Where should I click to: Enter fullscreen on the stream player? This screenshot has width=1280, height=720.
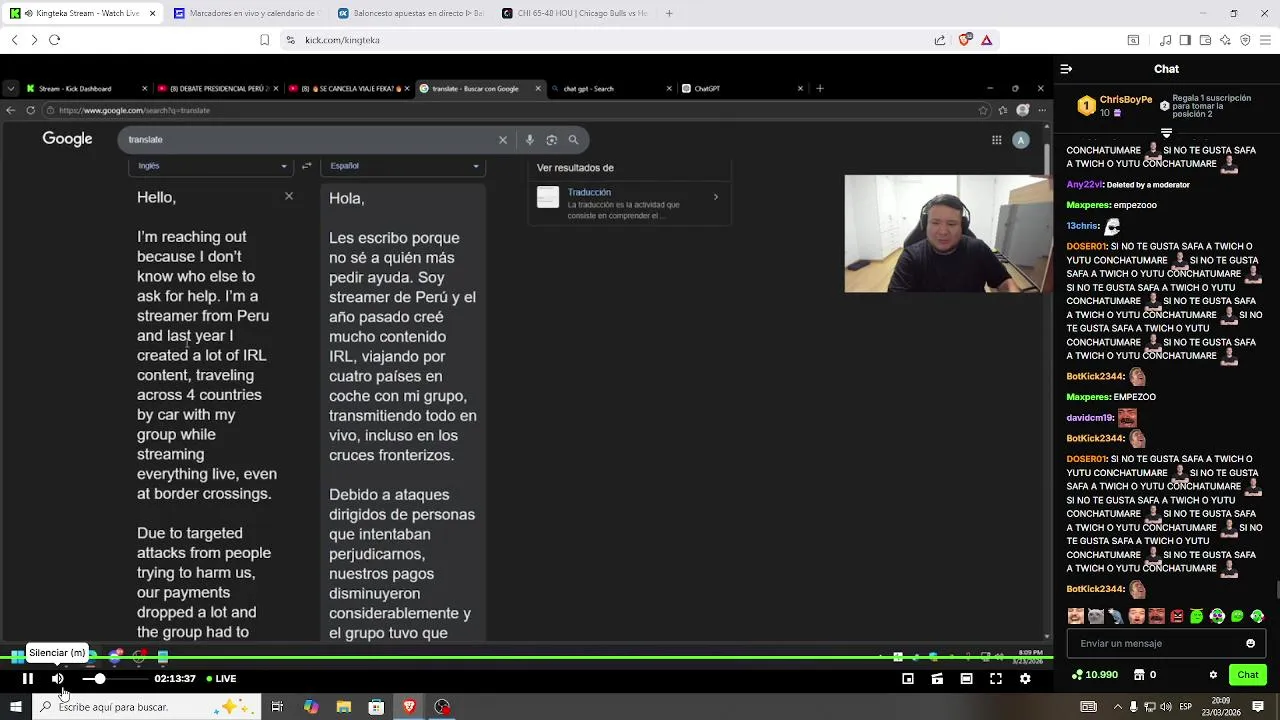click(x=996, y=679)
